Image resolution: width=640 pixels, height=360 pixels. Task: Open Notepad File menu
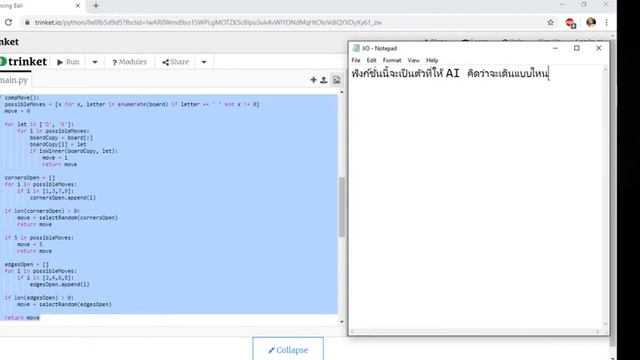(x=356, y=60)
